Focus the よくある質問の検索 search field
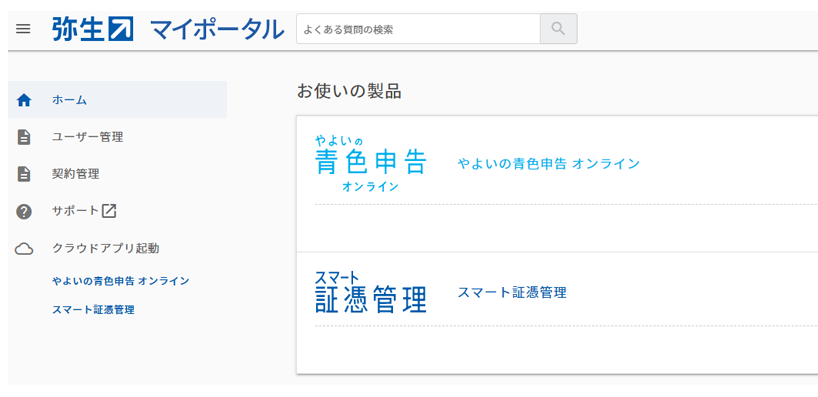The image size is (818, 397). (x=418, y=29)
